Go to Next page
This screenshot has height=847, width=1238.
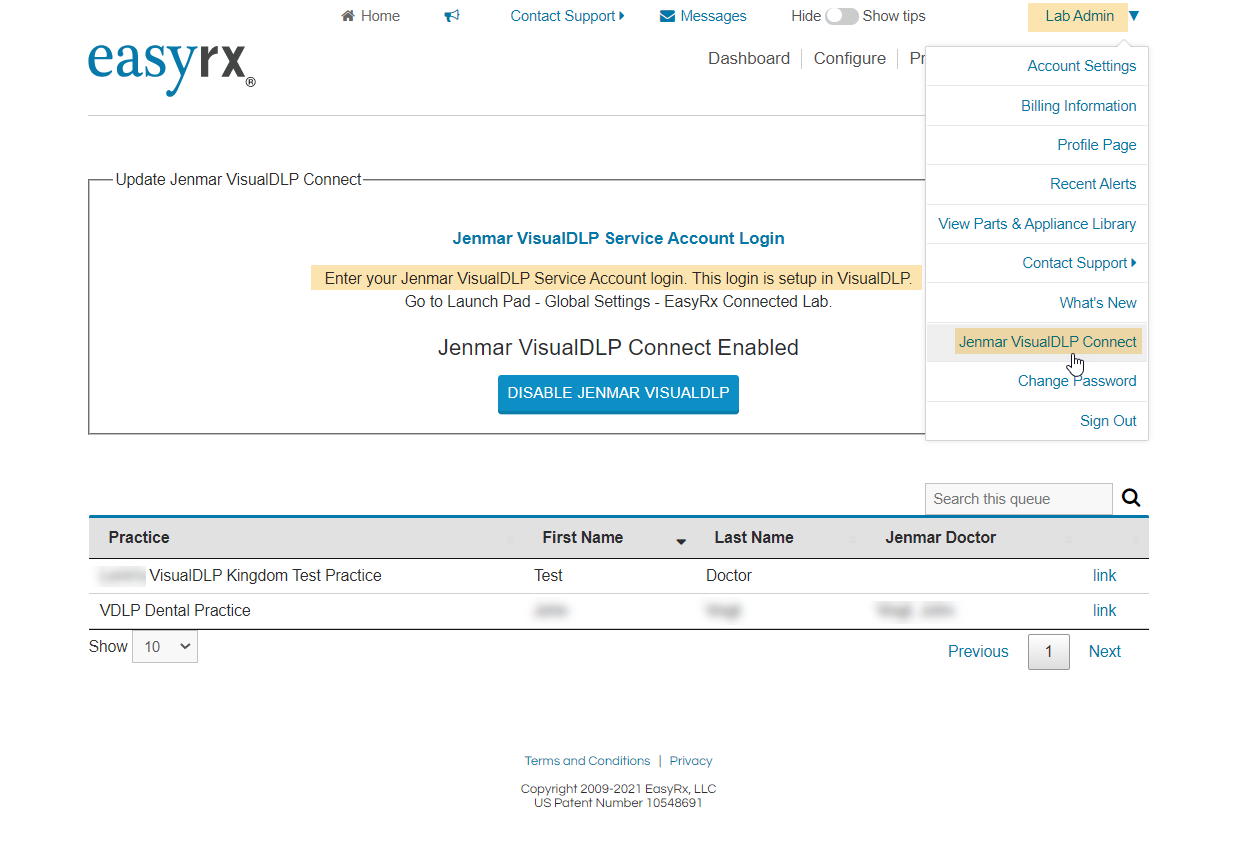[1104, 652]
